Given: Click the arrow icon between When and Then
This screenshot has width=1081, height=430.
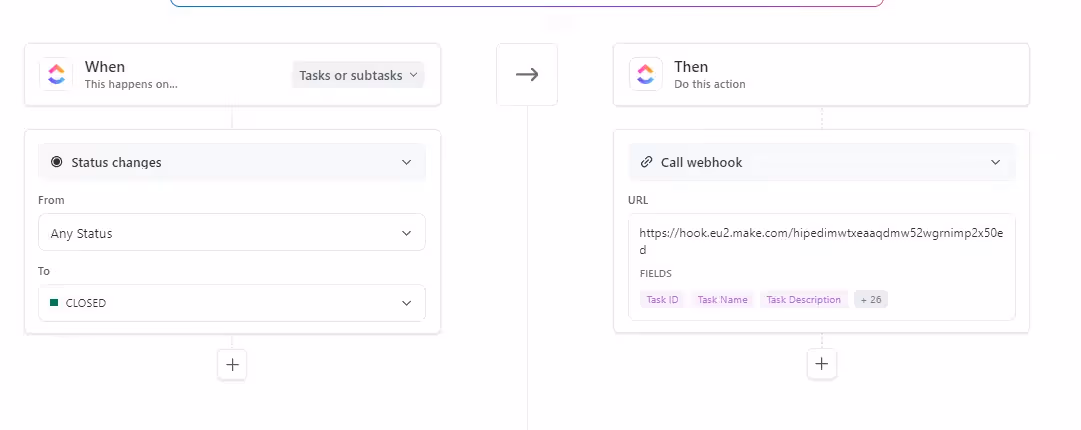Looking at the screenshot, I should pos(527,75).
